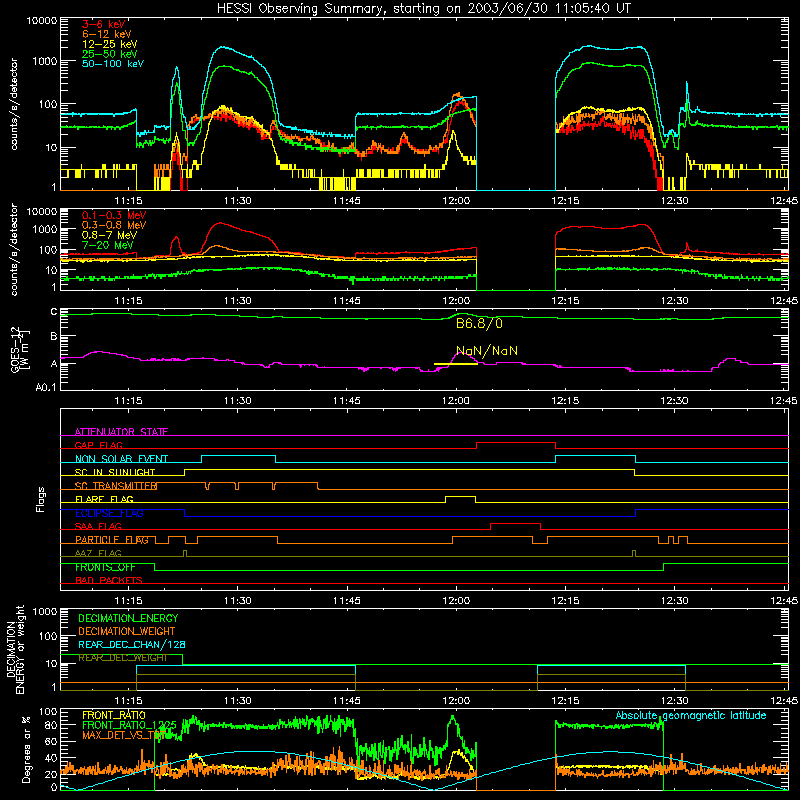Viewport: 800px width, 800px height.
Task: Click the 12-25 keV legend entry
Action: pyautogui.click(x=110, y=44)
